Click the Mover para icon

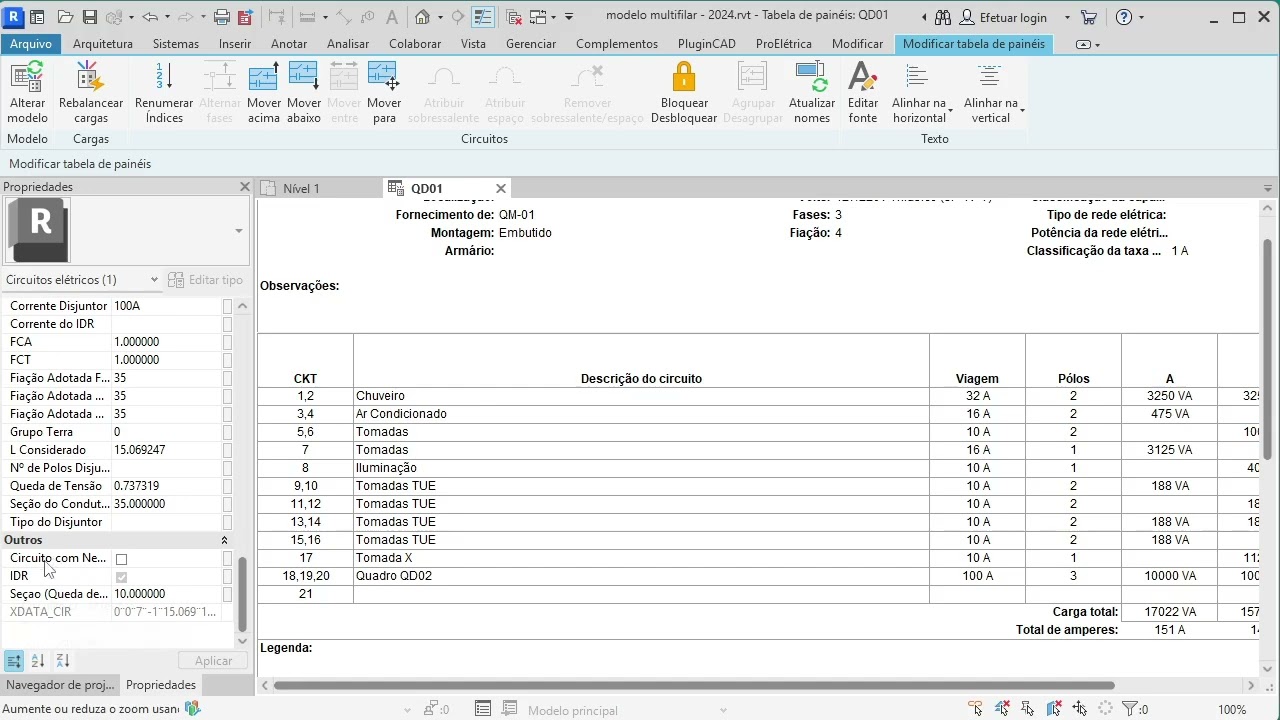tap(384, 77)
